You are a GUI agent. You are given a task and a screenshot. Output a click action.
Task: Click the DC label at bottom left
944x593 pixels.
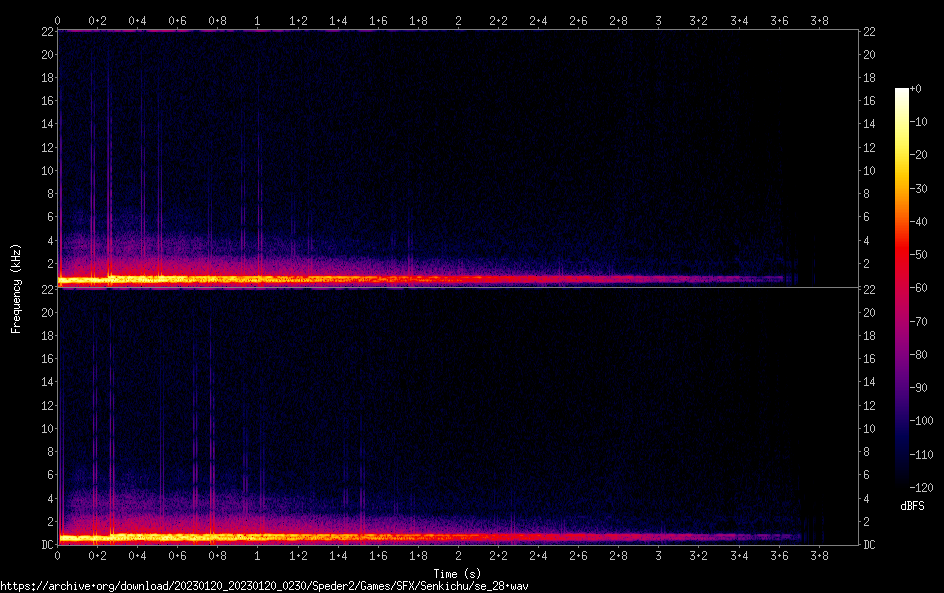[46, 545]
